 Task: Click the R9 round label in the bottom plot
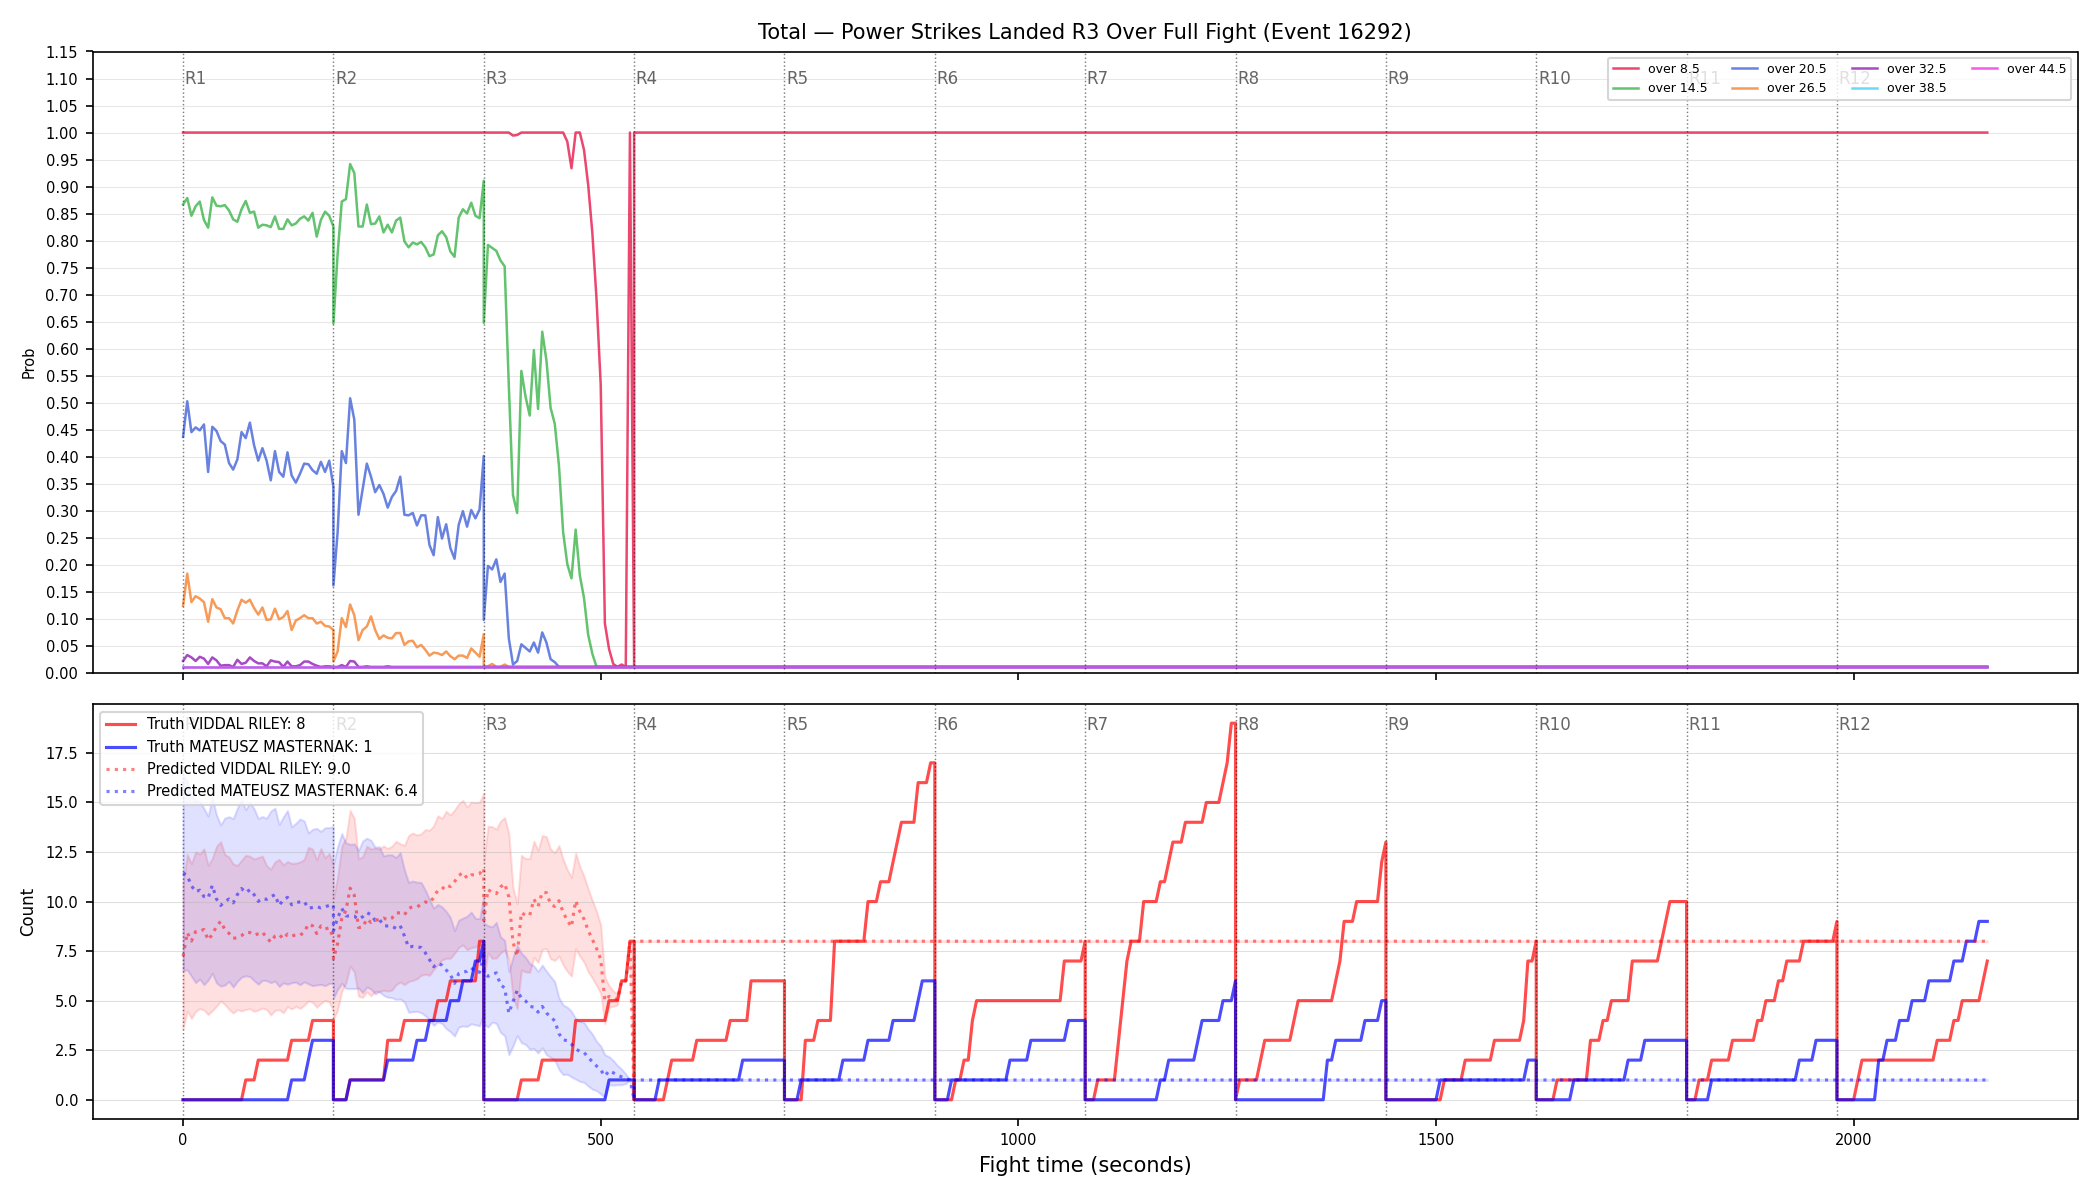coord(1399,724)
